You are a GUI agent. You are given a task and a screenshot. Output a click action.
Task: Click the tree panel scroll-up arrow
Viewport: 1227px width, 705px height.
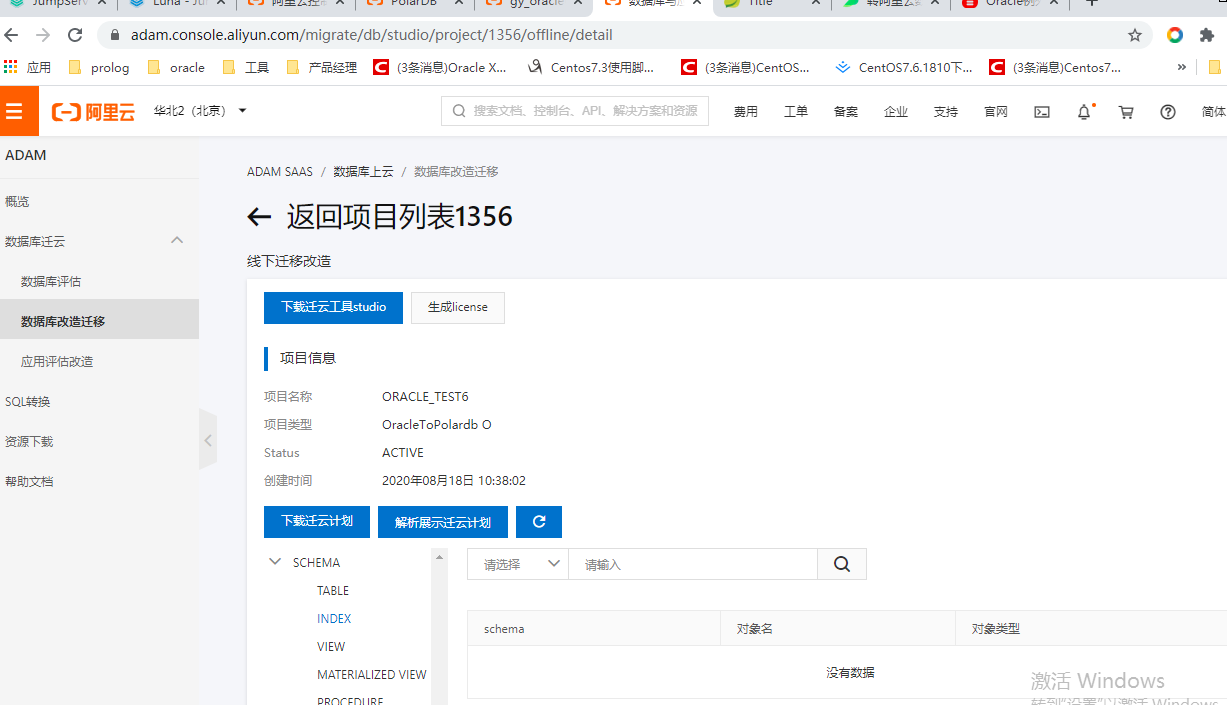coord(440,556)
